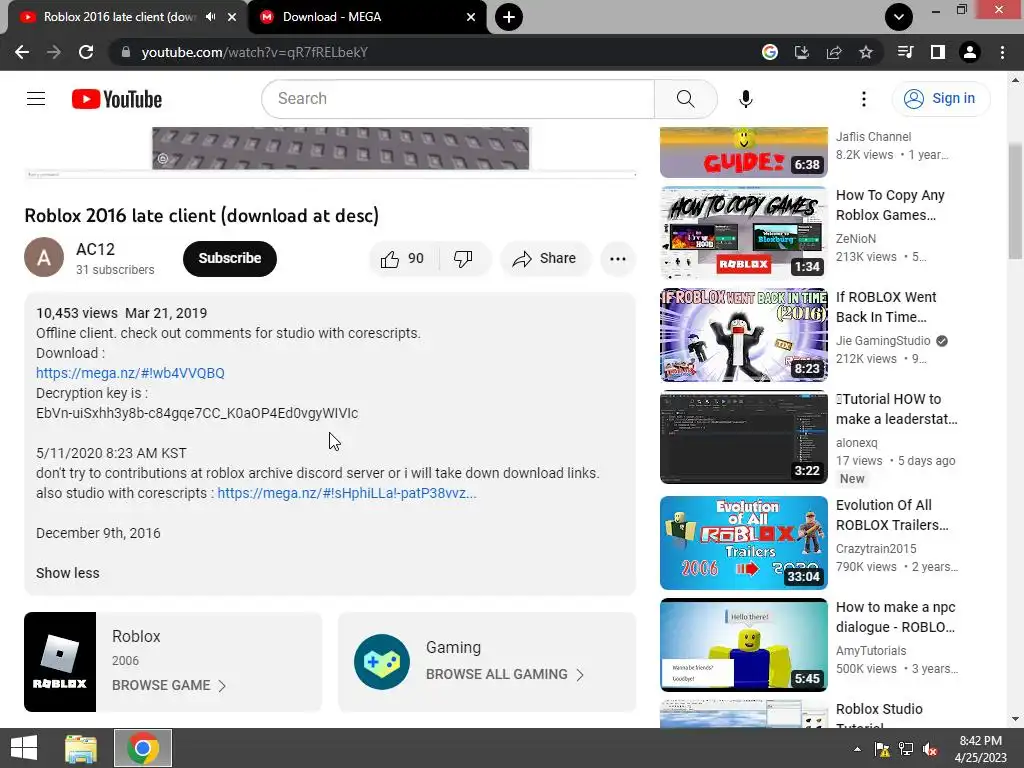
Task: Click the AC12 channel name
Action: tap(95, 249)
